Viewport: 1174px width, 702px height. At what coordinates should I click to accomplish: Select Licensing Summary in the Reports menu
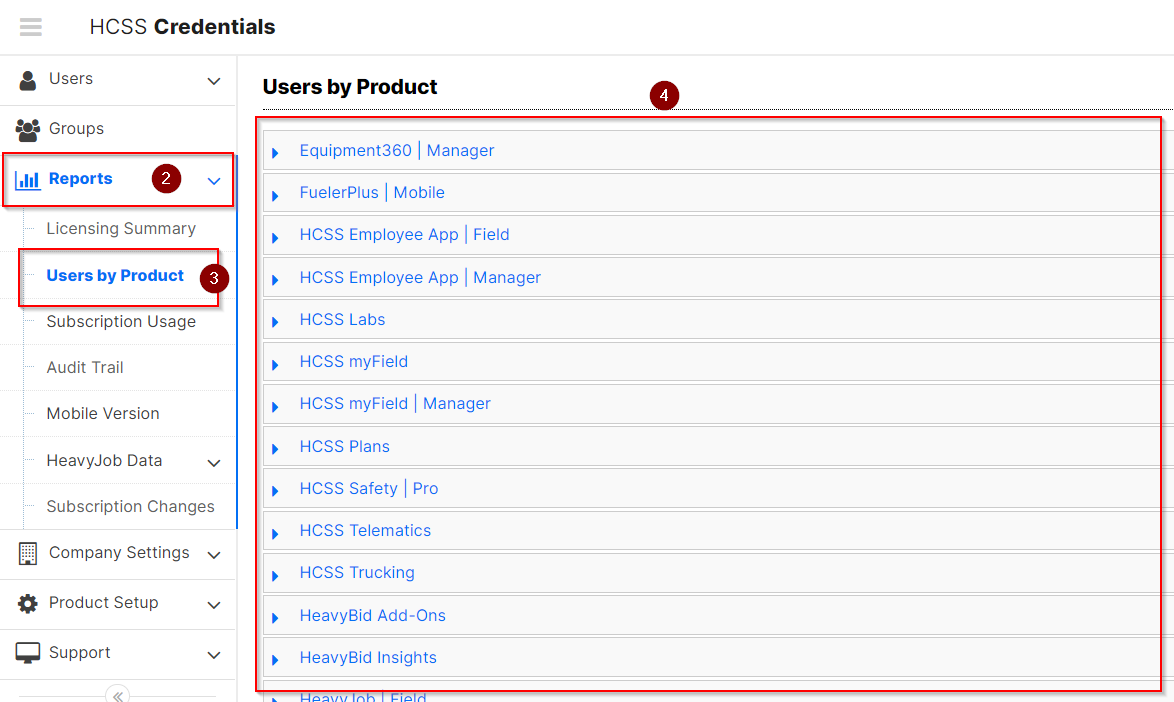(121, 228)
